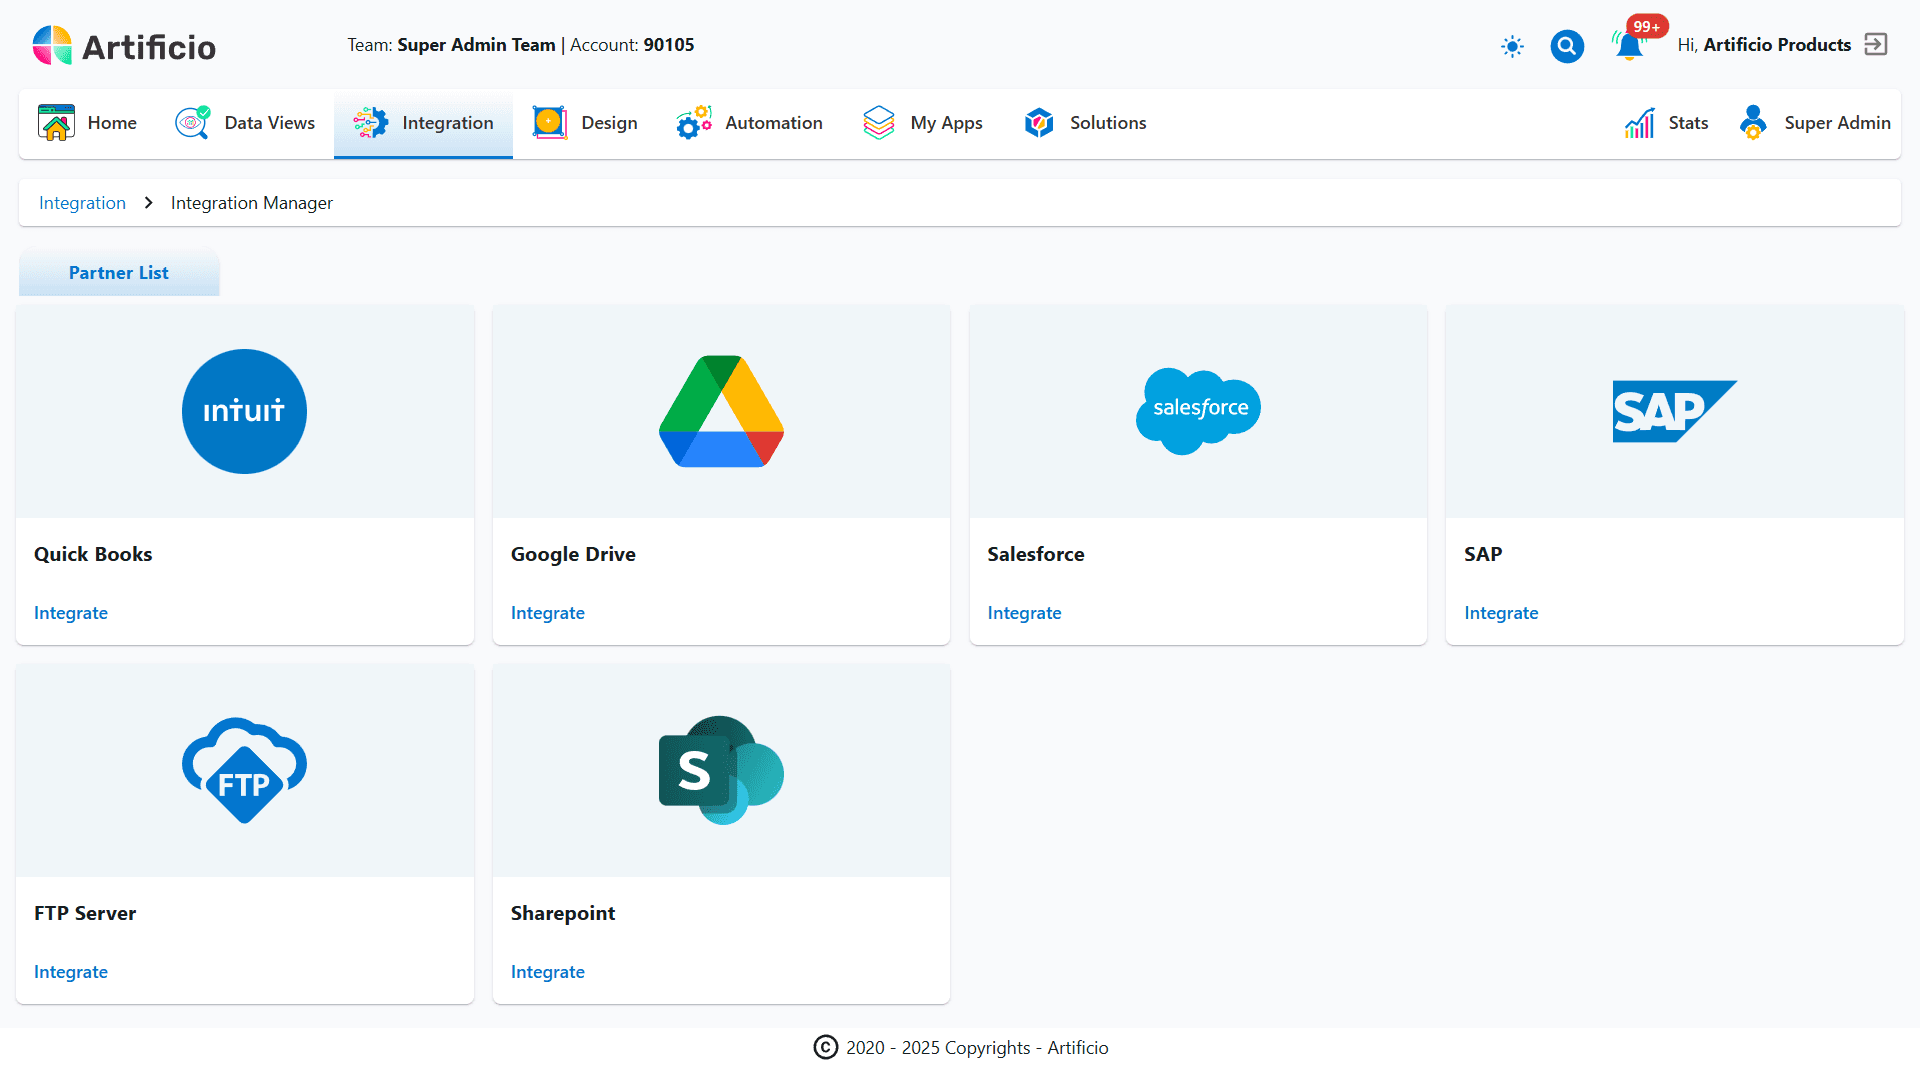Open the Stats chart icon
The width and height of the screenshot is (1920, 1066).
point(1638,122)
